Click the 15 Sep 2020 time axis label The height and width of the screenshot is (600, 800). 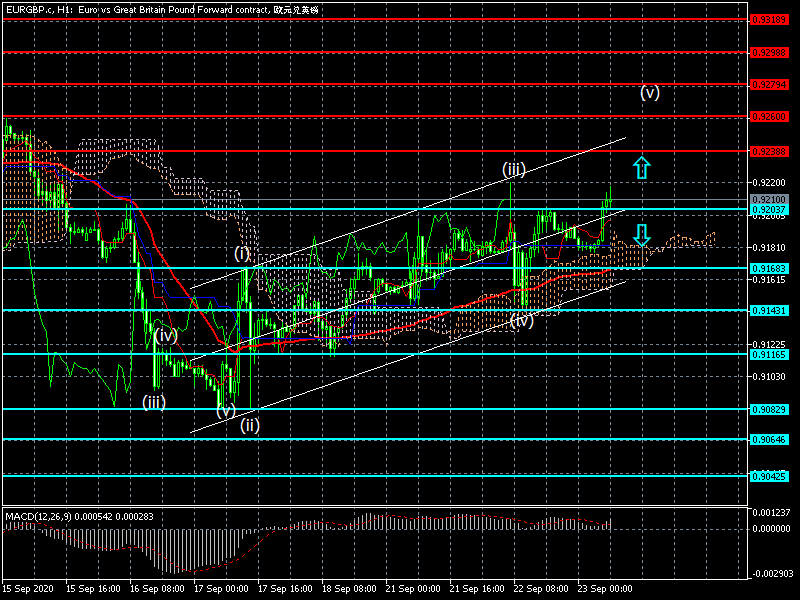[28, 588]
